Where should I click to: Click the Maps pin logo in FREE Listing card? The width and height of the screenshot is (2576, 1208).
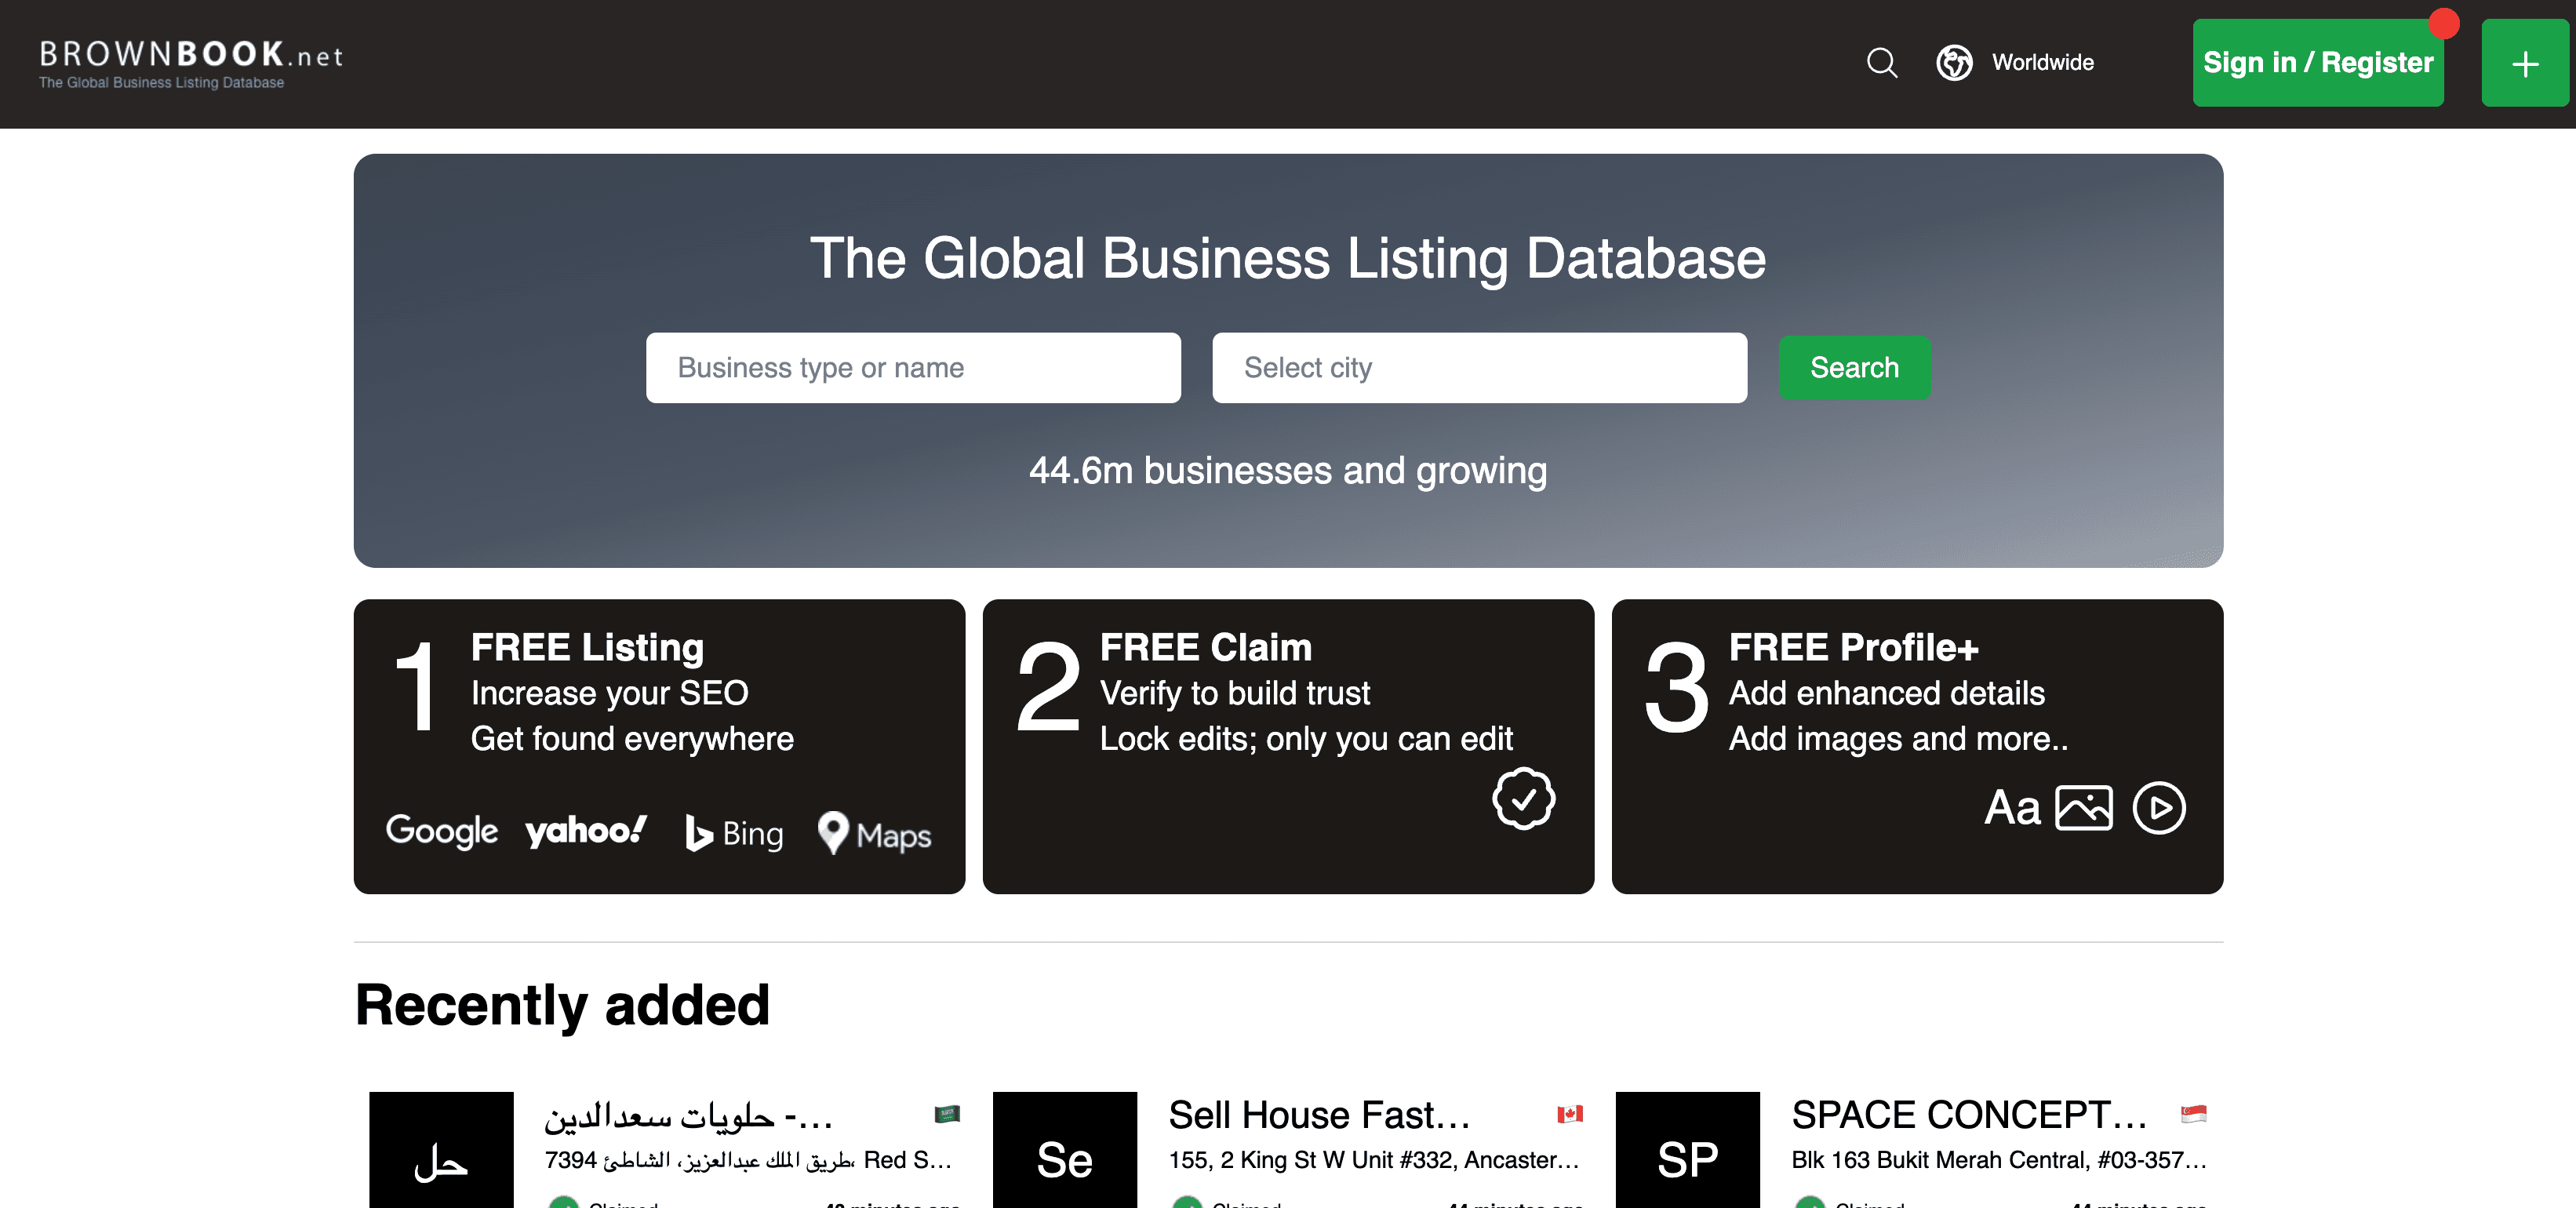tap(874, 833)
